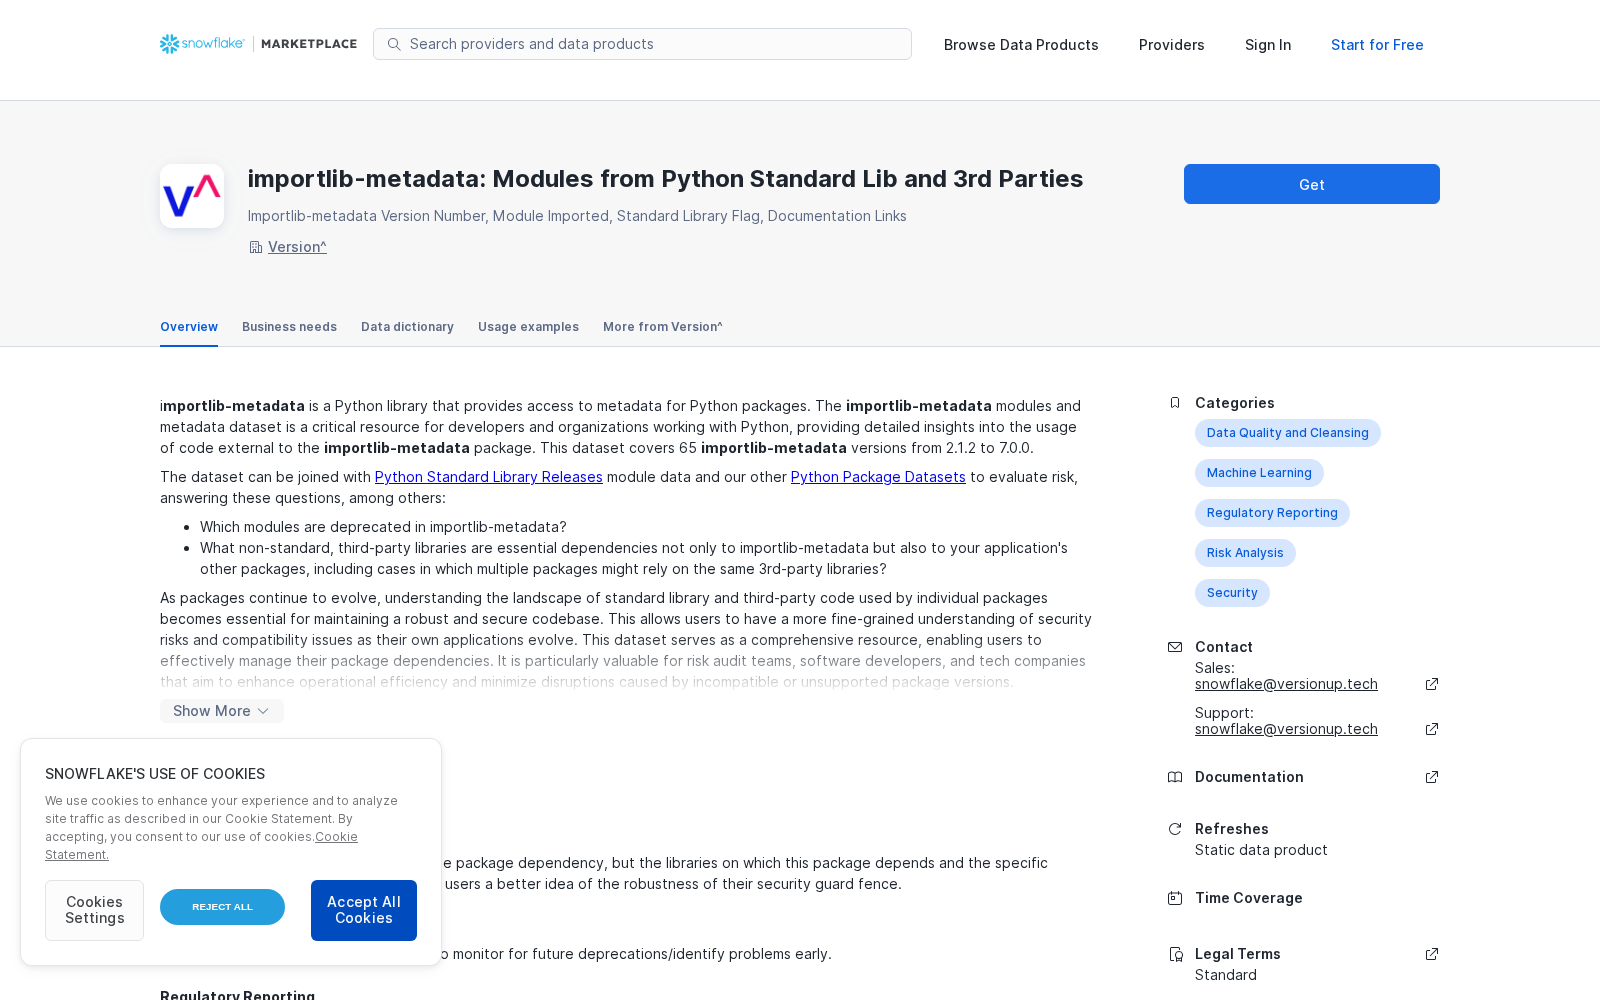Open Legal Terms external link icon
This screenshot has height=1000, width=1600.
click(1432, 954)
